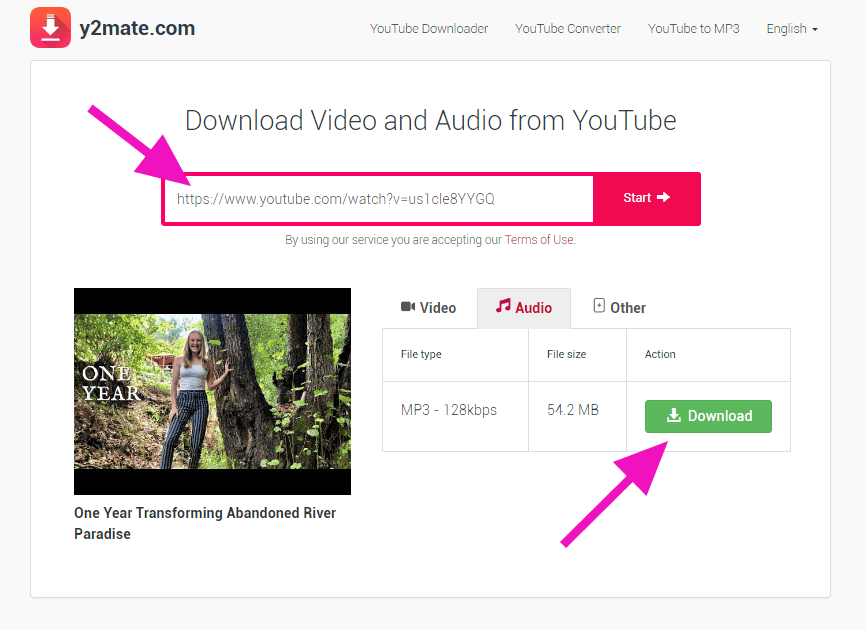The image size is (866, 630).
Task: Open the Terms of Use link
Action: coord(539,240)
